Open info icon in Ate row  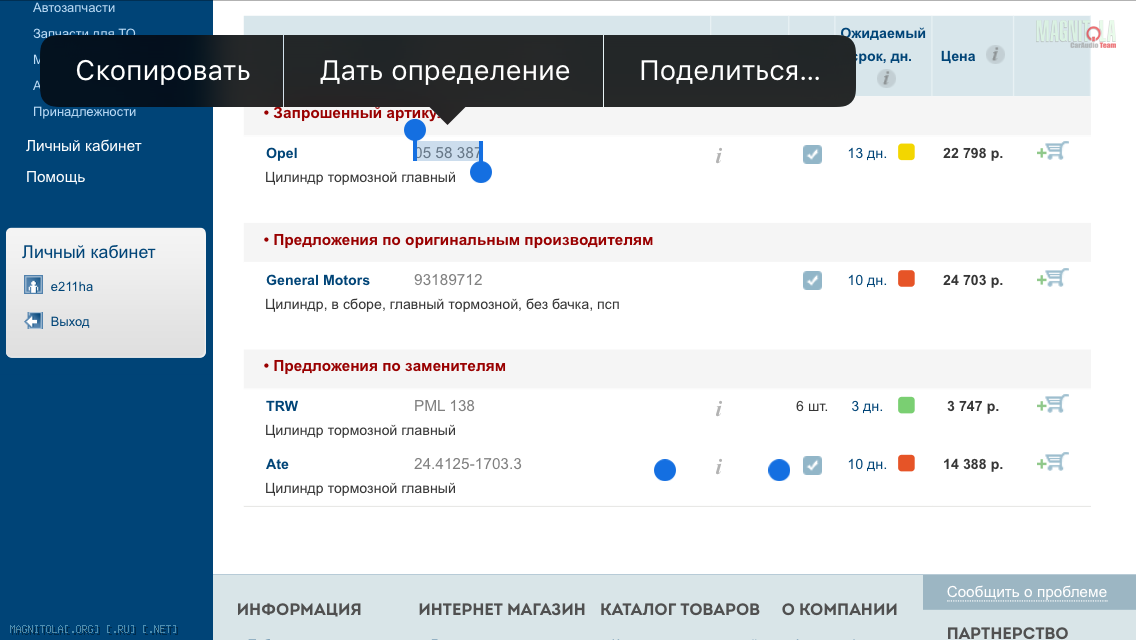coord(719,467)
